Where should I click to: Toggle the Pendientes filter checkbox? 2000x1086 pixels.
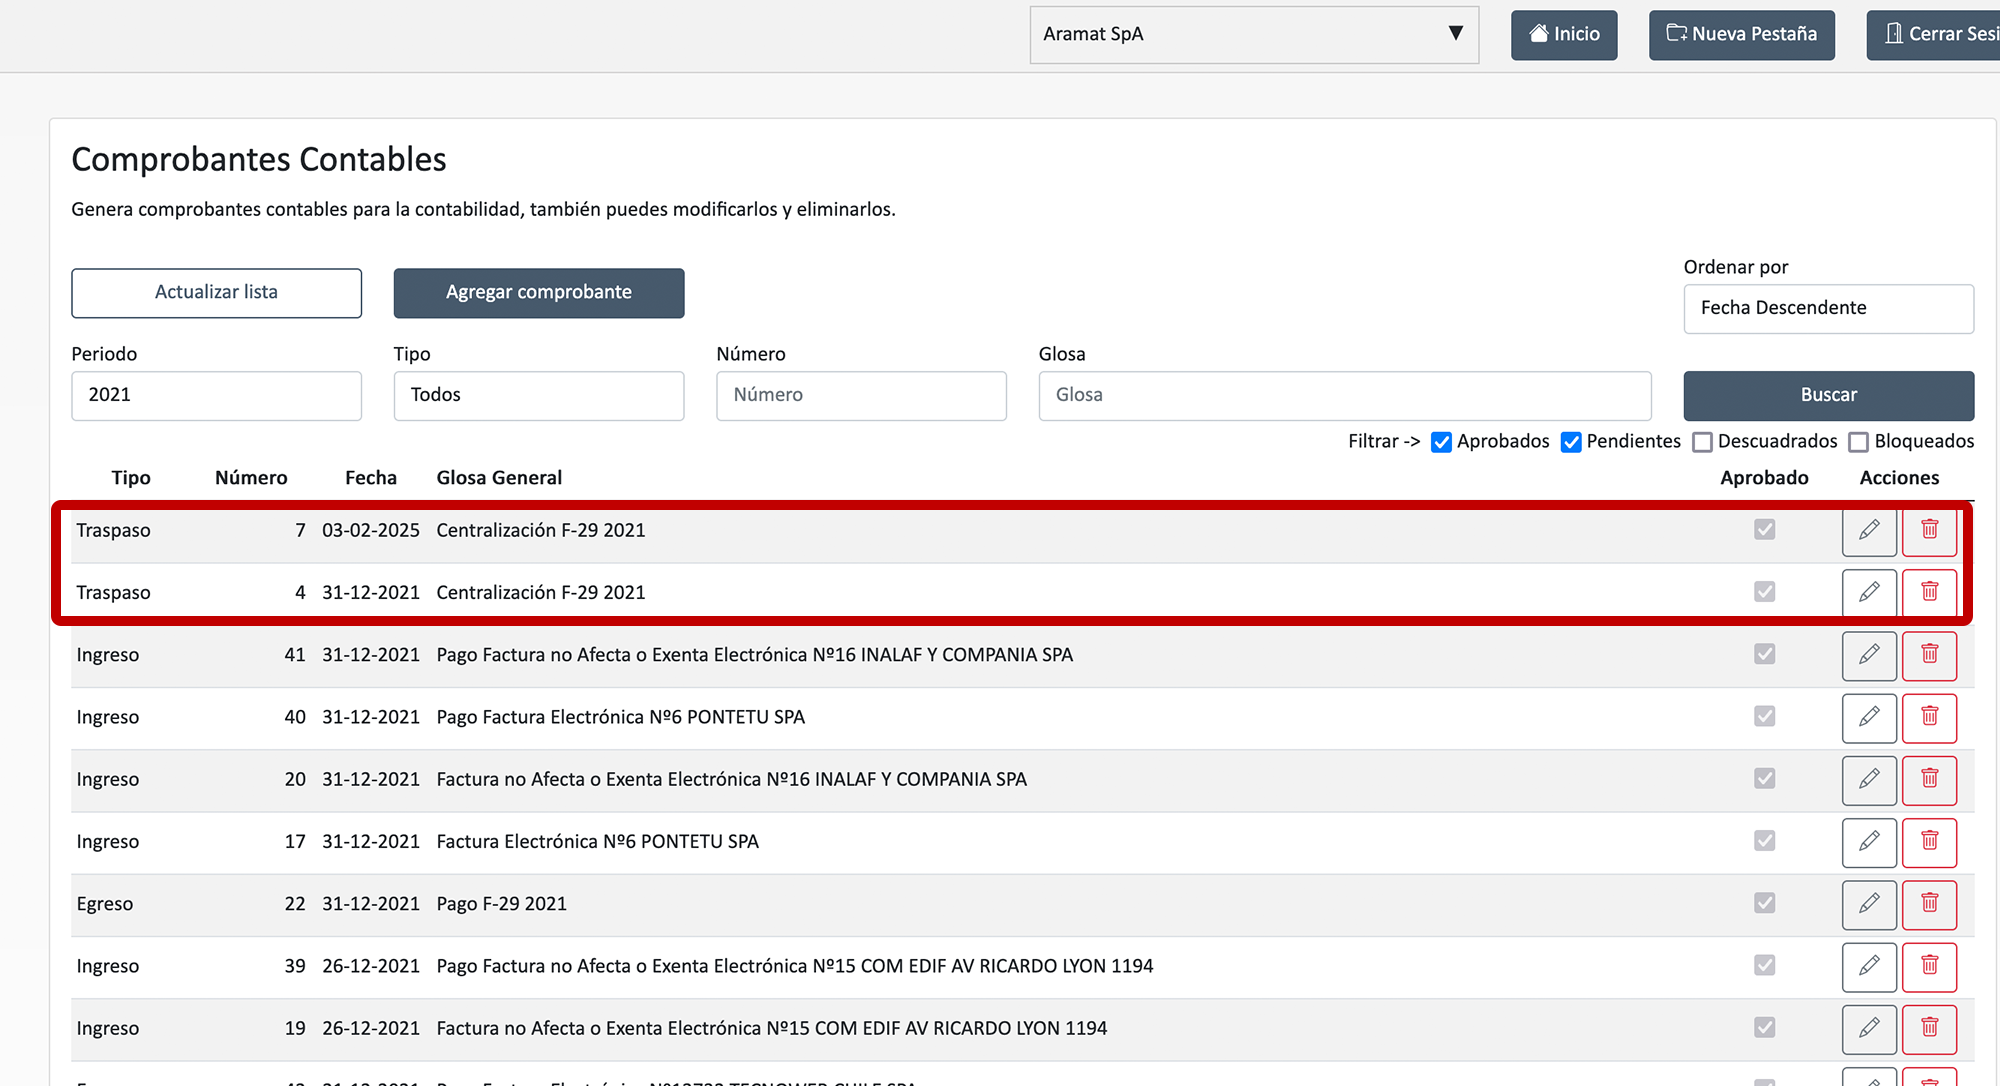point(1571,442)
